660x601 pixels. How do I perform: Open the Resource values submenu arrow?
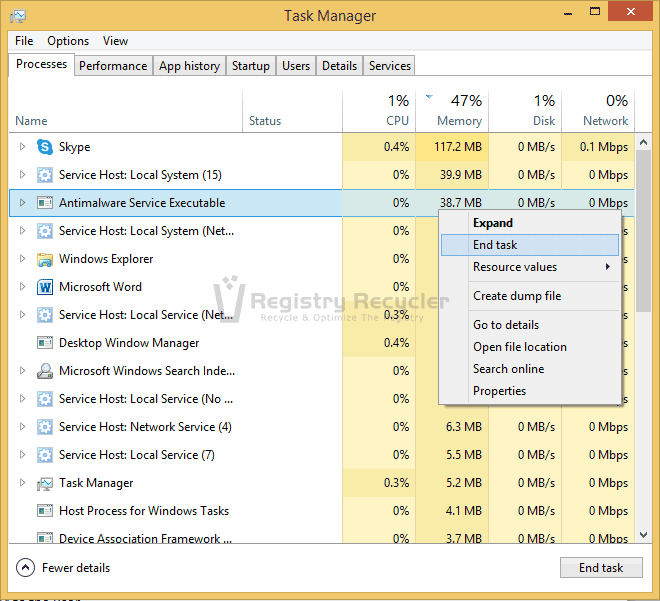pos(607,266)
